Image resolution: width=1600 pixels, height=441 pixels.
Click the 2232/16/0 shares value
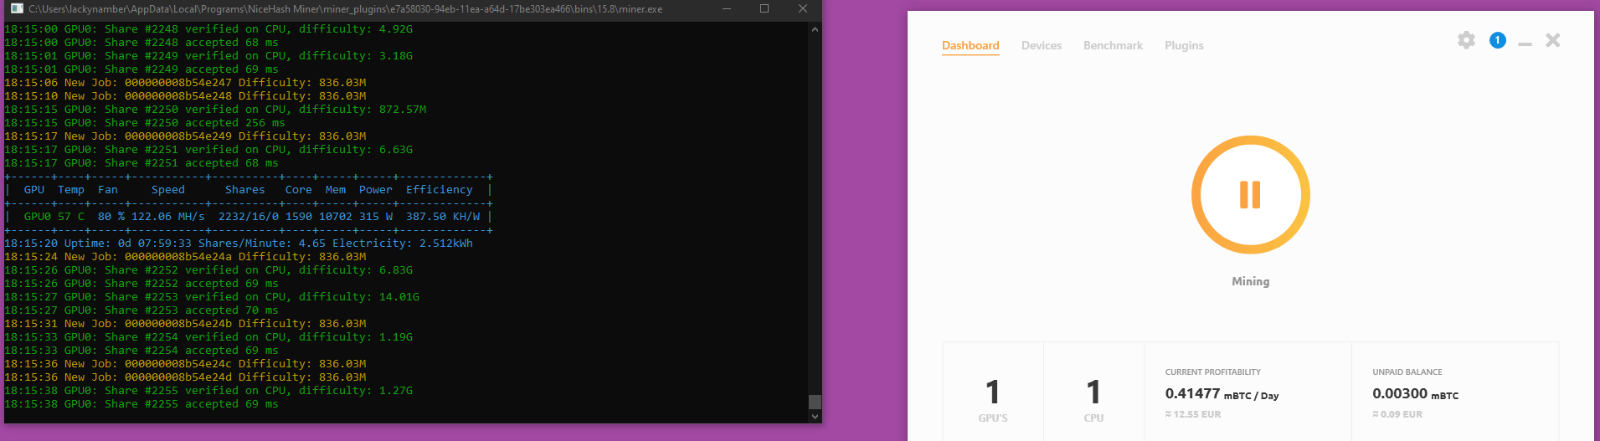pos(248,216)
